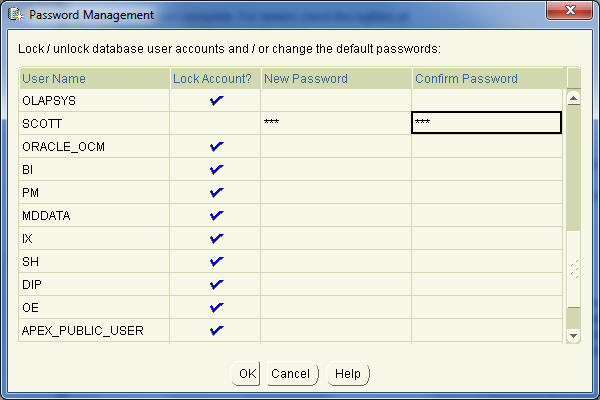Focus SCOTT's New Password field
600x400 pixels.
pyautogui.click(x=336, y=123)
